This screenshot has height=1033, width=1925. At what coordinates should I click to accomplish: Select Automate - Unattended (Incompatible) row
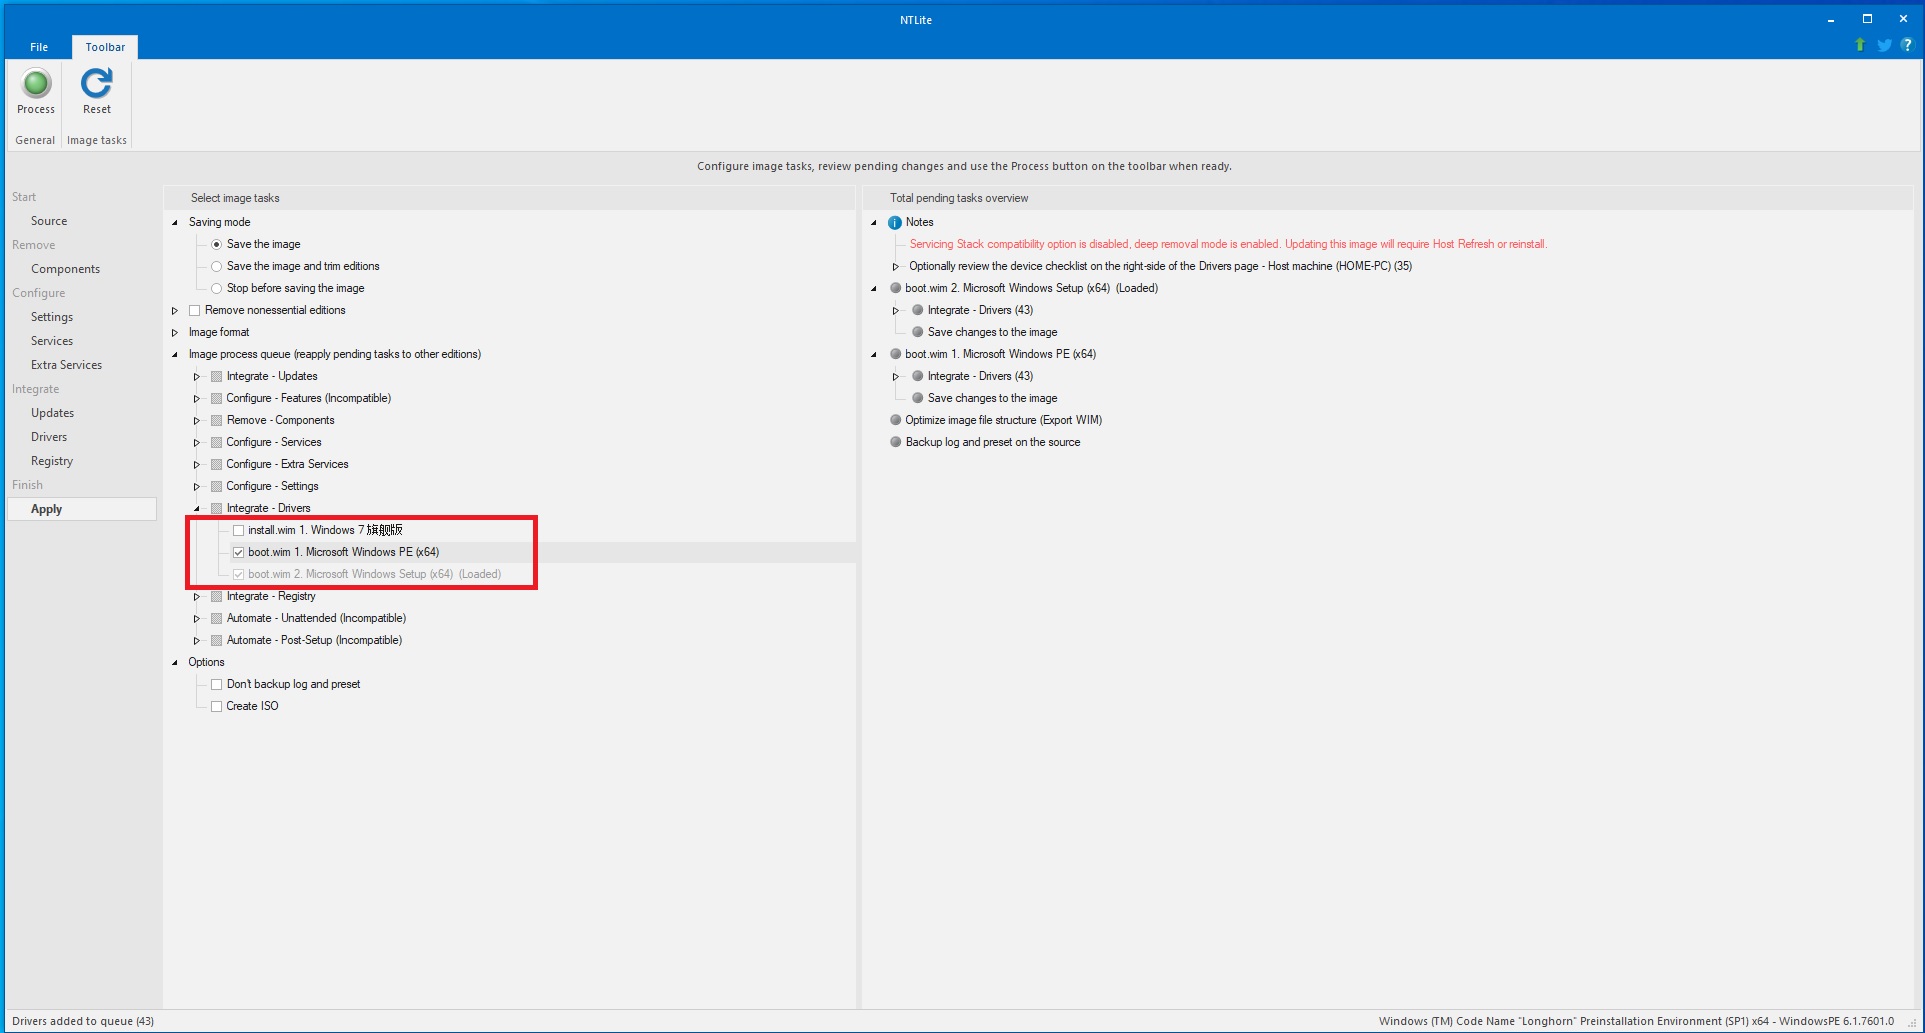coord(316,618)
